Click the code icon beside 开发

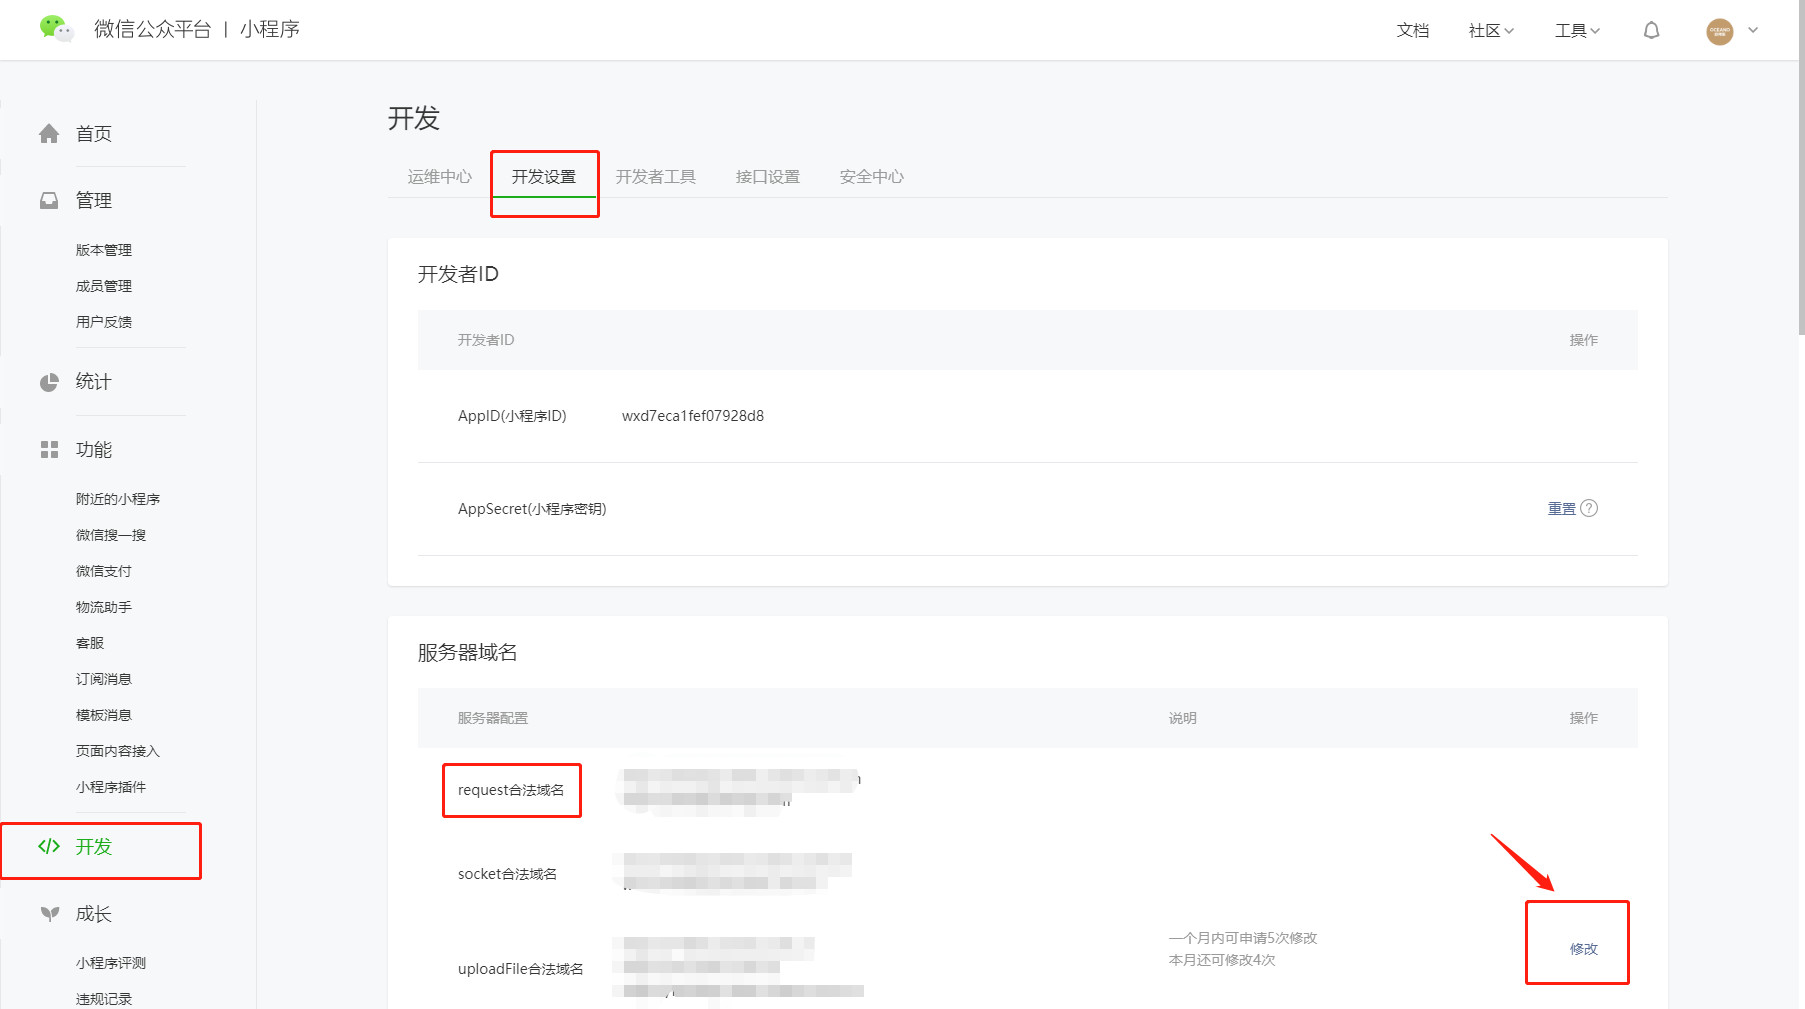49,846
